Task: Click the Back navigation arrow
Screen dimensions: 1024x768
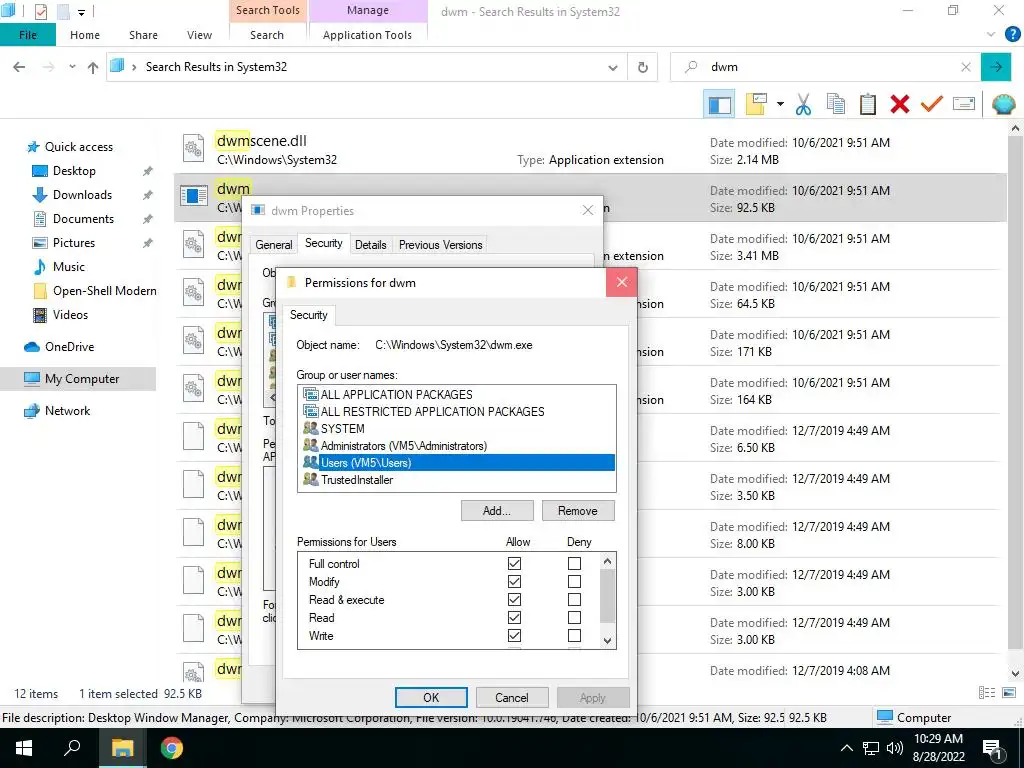Action: click(19, 67)
